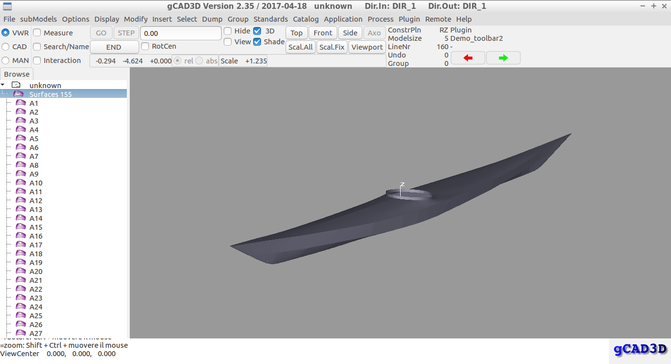Viewport: 671px width, 364px height.
Task: Select surface A22 in the tree
Action: coord(36,289)
